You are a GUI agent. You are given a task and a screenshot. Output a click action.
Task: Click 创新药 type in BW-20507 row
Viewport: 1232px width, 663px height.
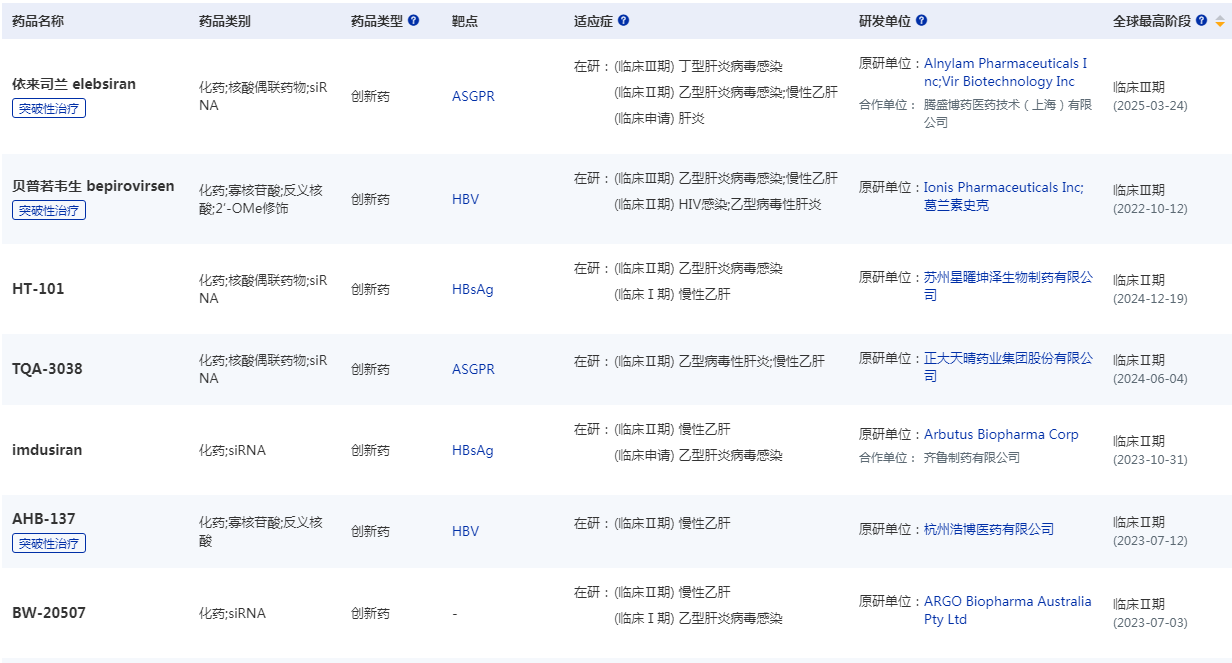coord(370,613)
